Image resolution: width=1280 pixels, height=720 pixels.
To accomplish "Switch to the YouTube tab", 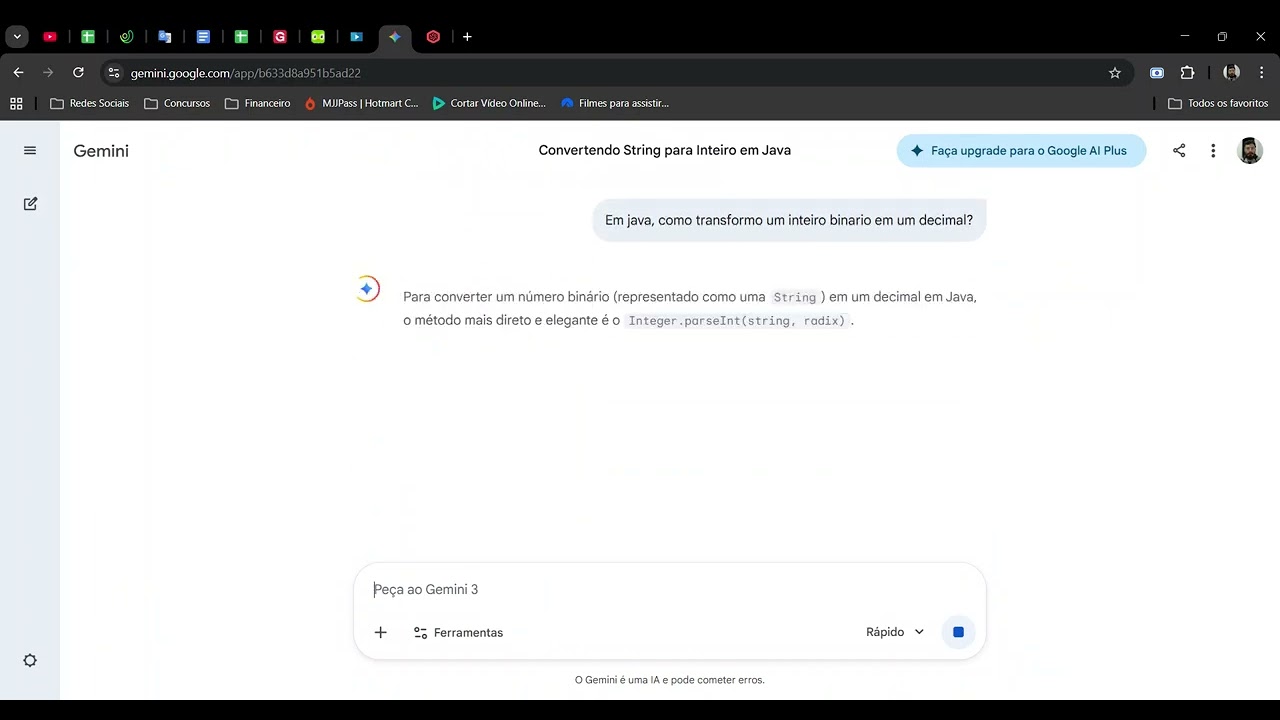I will tap(50, 37).
